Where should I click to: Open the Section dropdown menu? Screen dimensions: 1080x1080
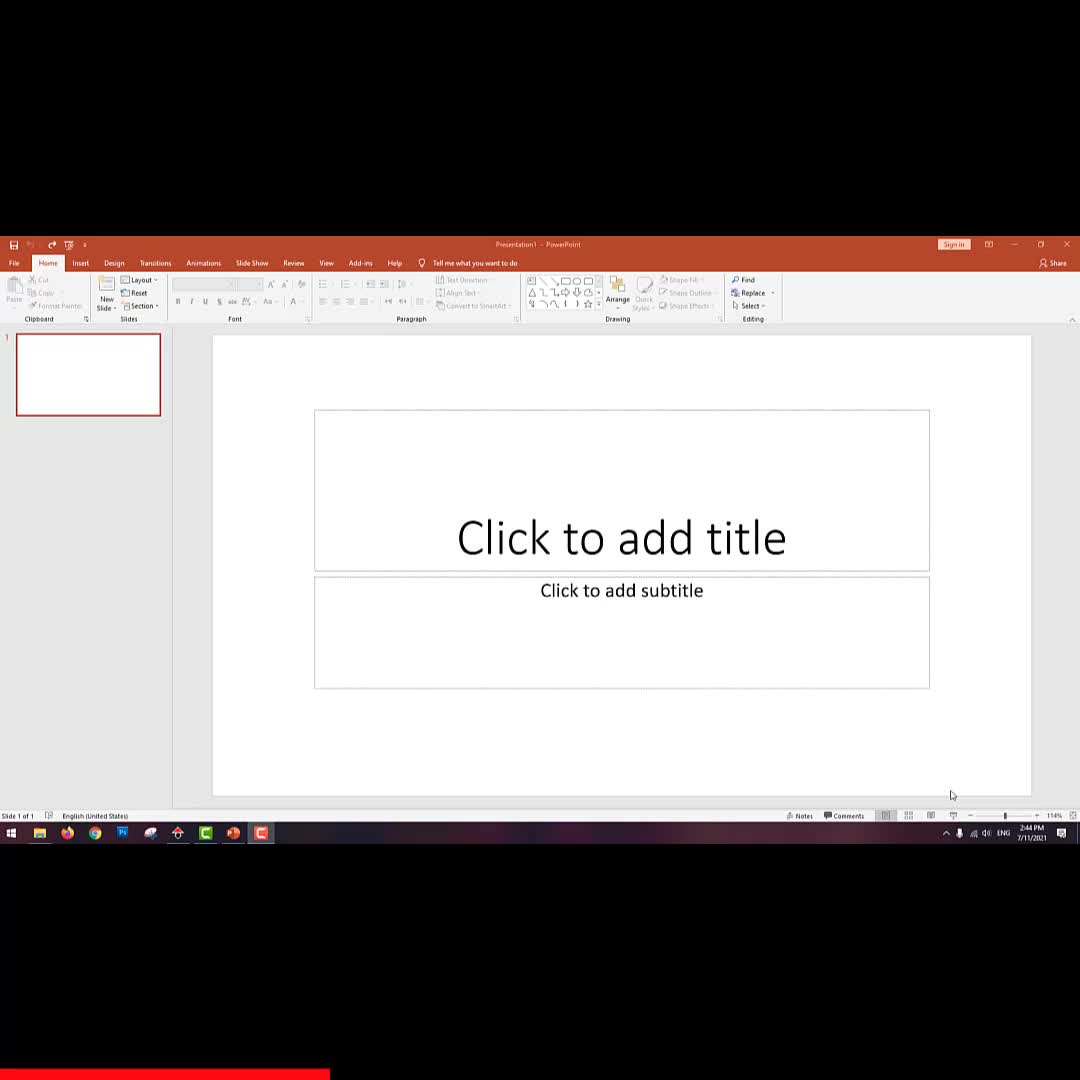click(x=140, y=306)
